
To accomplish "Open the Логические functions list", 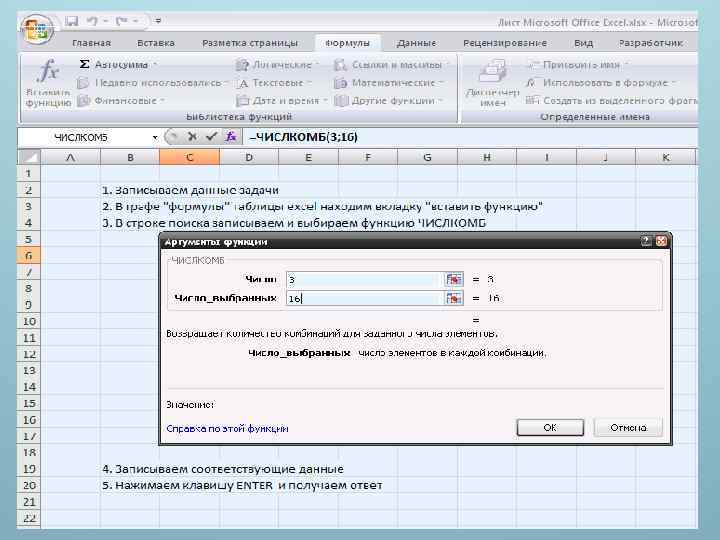I will (x=278, y=65).
